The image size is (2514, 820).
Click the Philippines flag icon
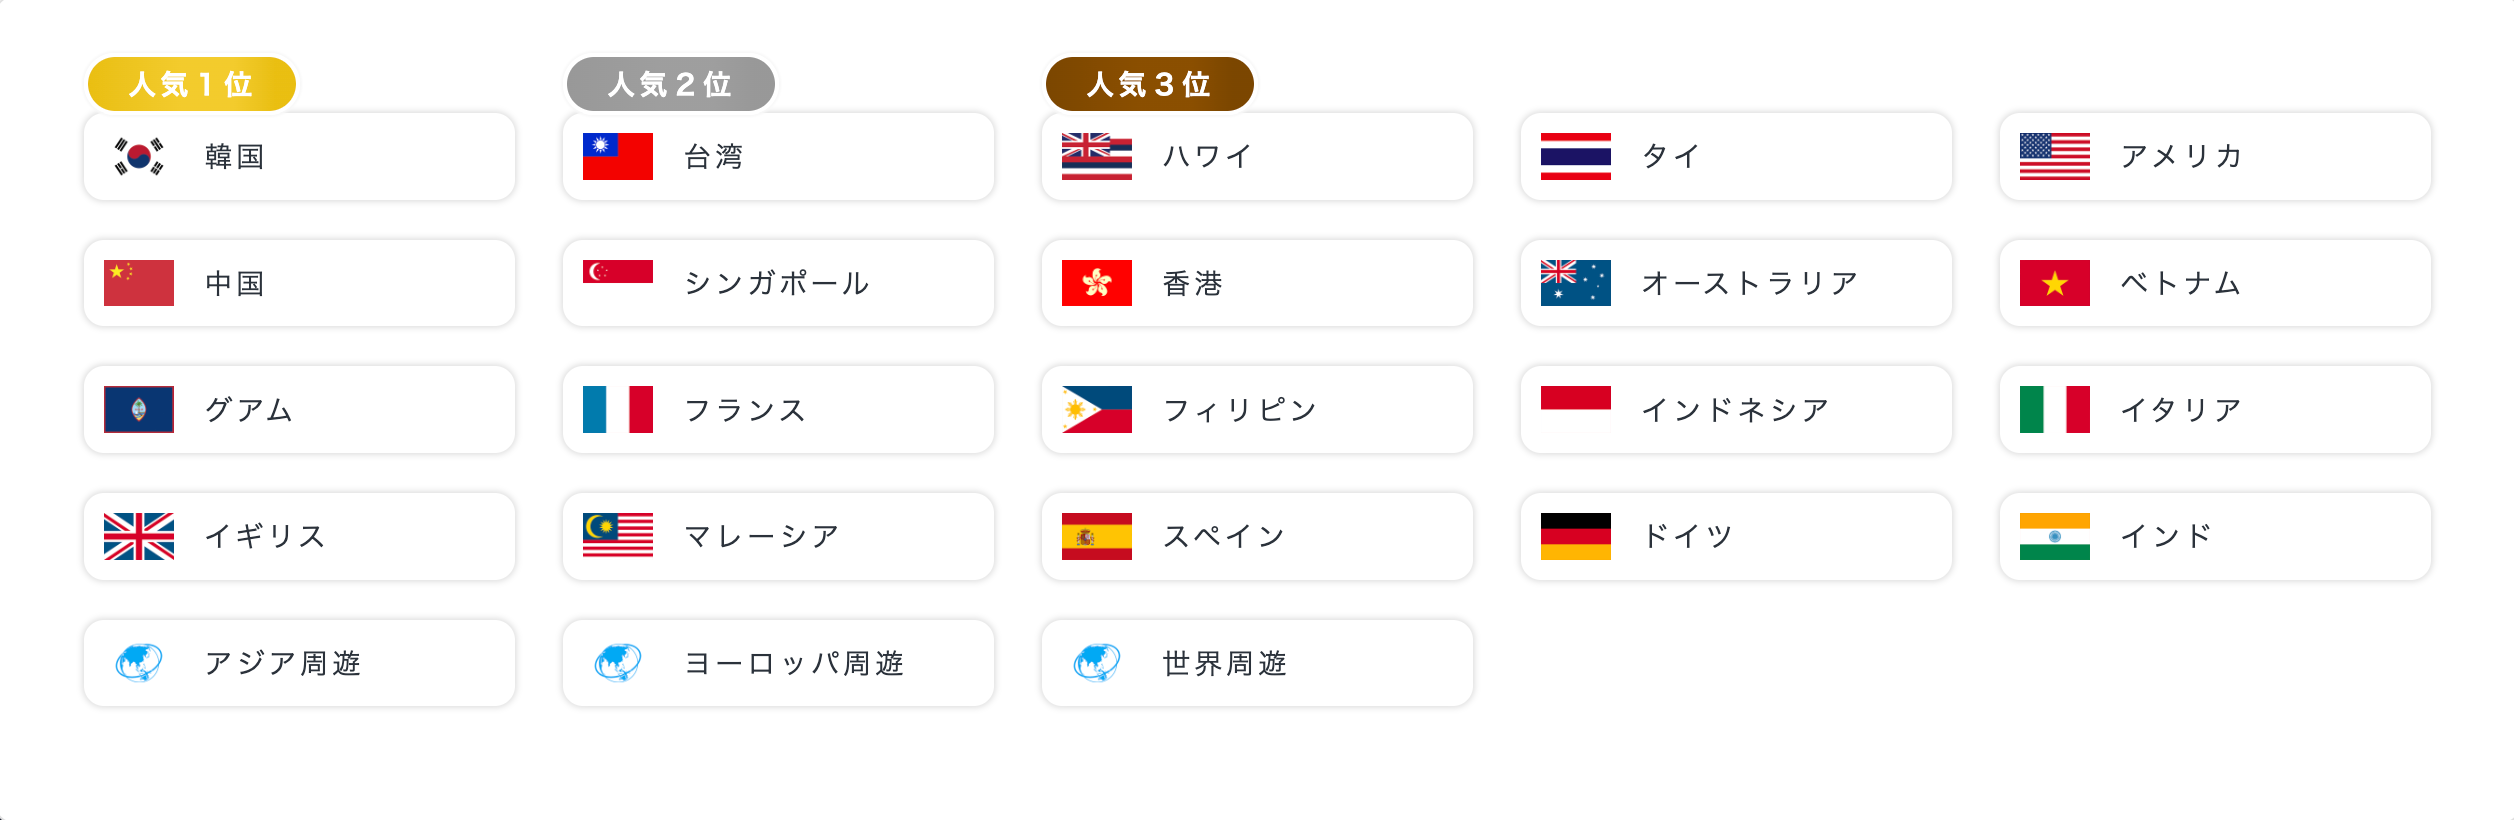tap(1096, 410)
